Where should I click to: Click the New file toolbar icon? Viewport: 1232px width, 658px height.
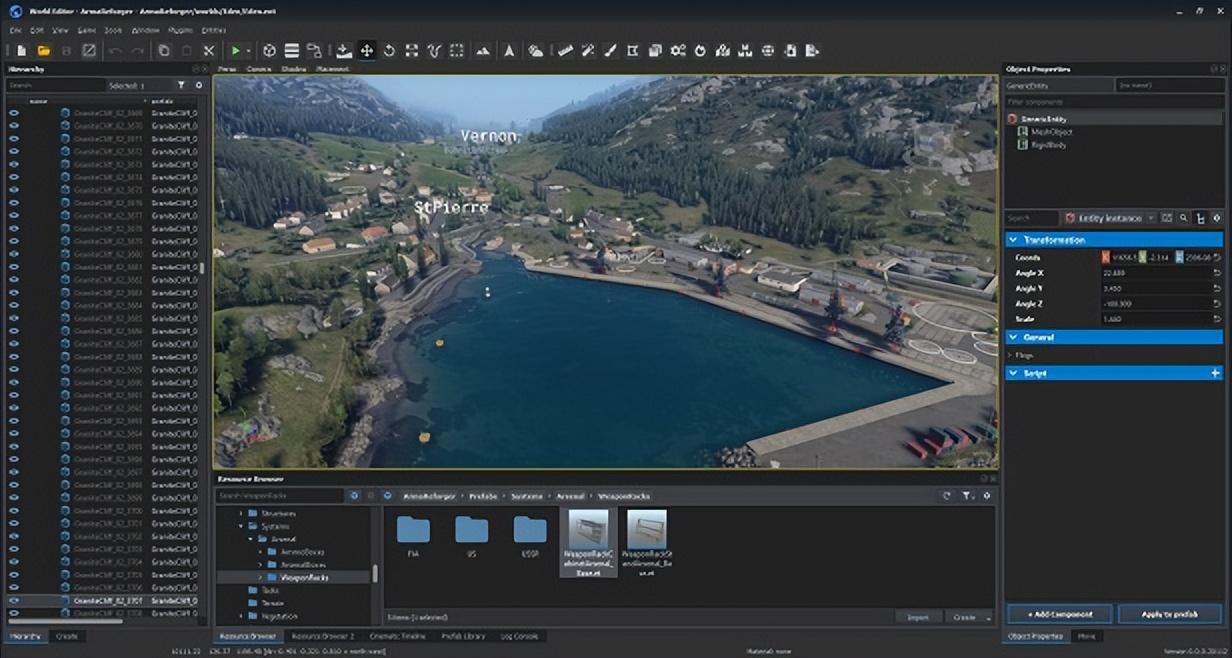[x=21, y=50]
